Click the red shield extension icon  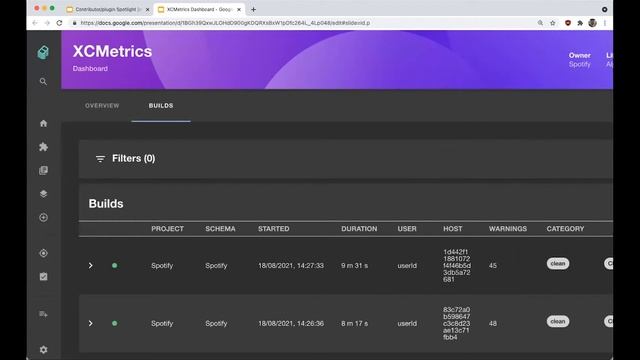pyautogui.click(x=568, y=23)
